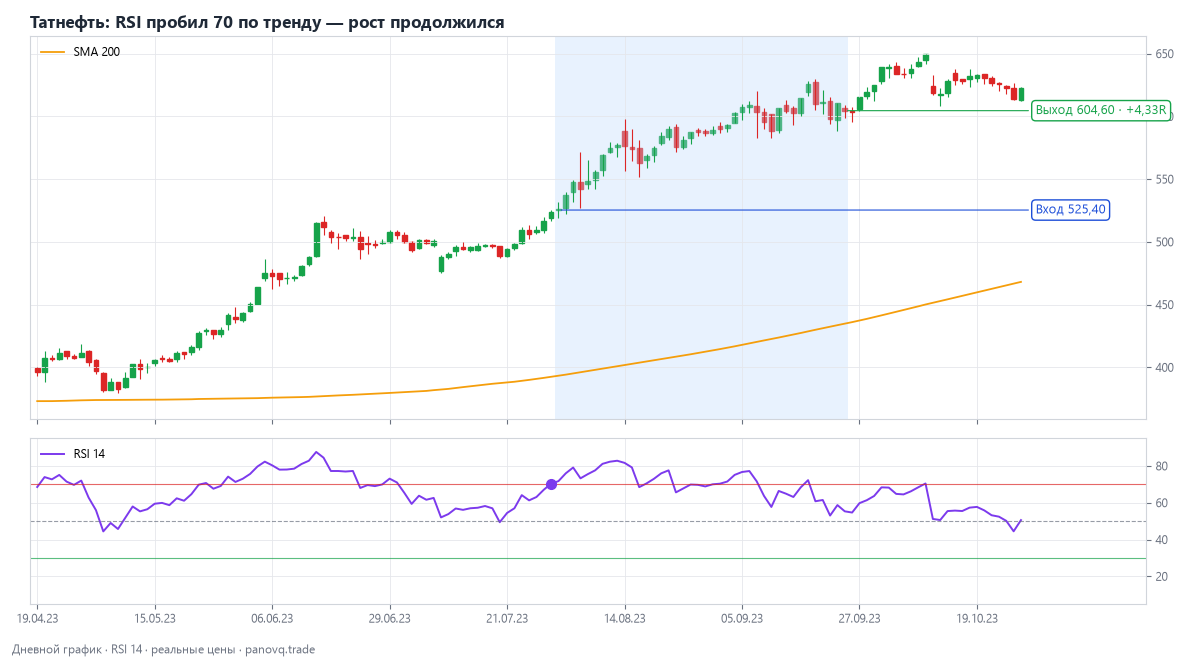Click the 05.09.23 date axis label

pos(742,619)
